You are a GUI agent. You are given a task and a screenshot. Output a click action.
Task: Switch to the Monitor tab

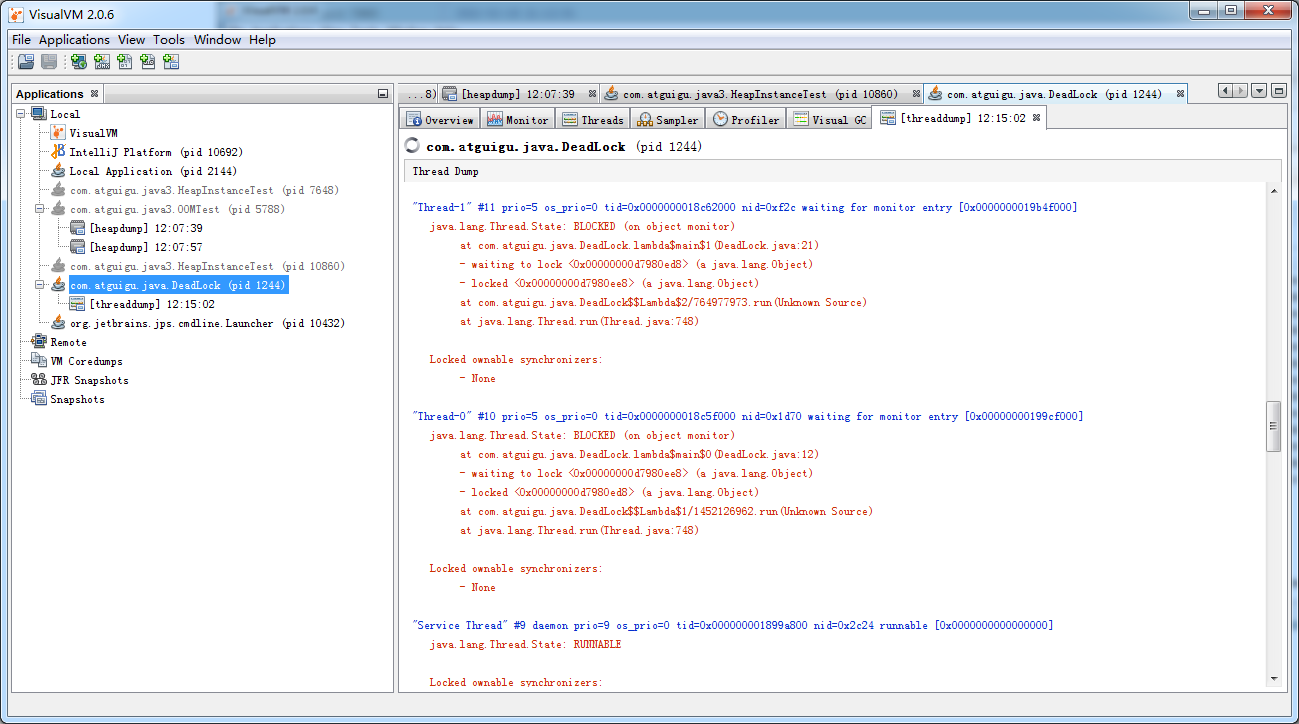518,119
